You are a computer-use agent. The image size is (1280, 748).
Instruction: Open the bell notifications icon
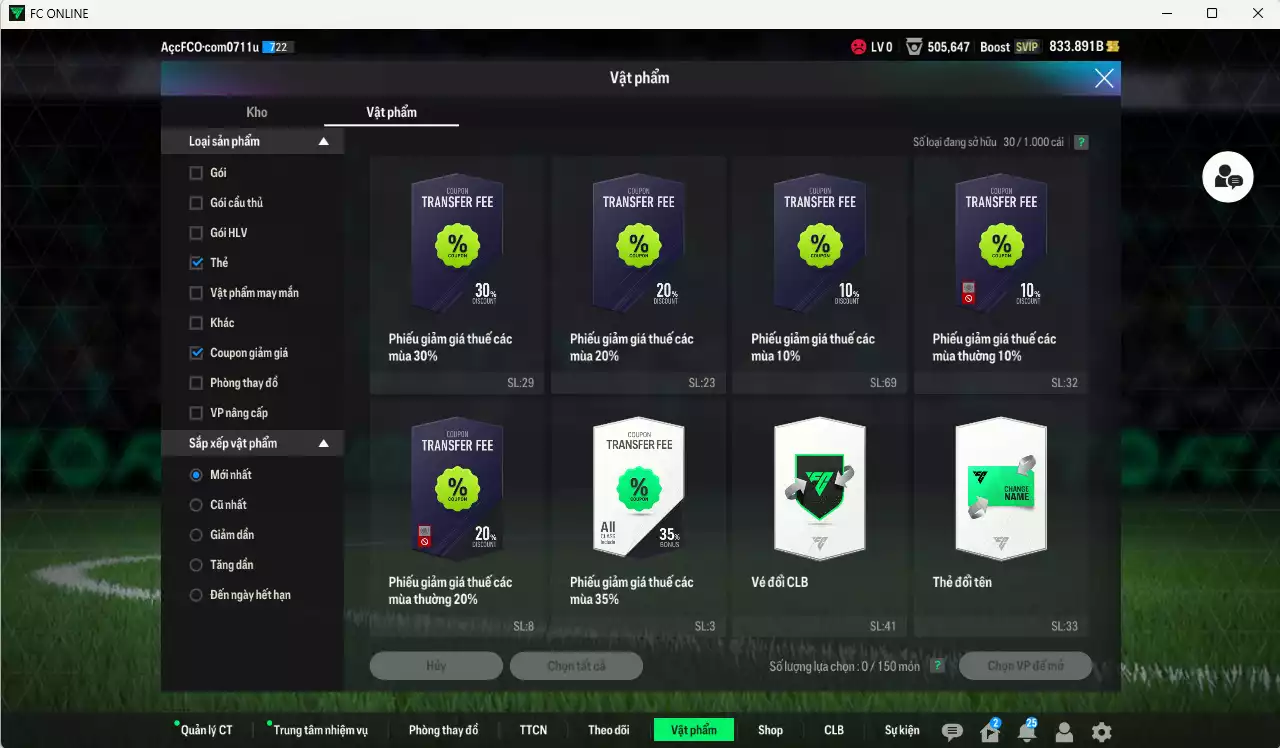(x=1026, y=731)
